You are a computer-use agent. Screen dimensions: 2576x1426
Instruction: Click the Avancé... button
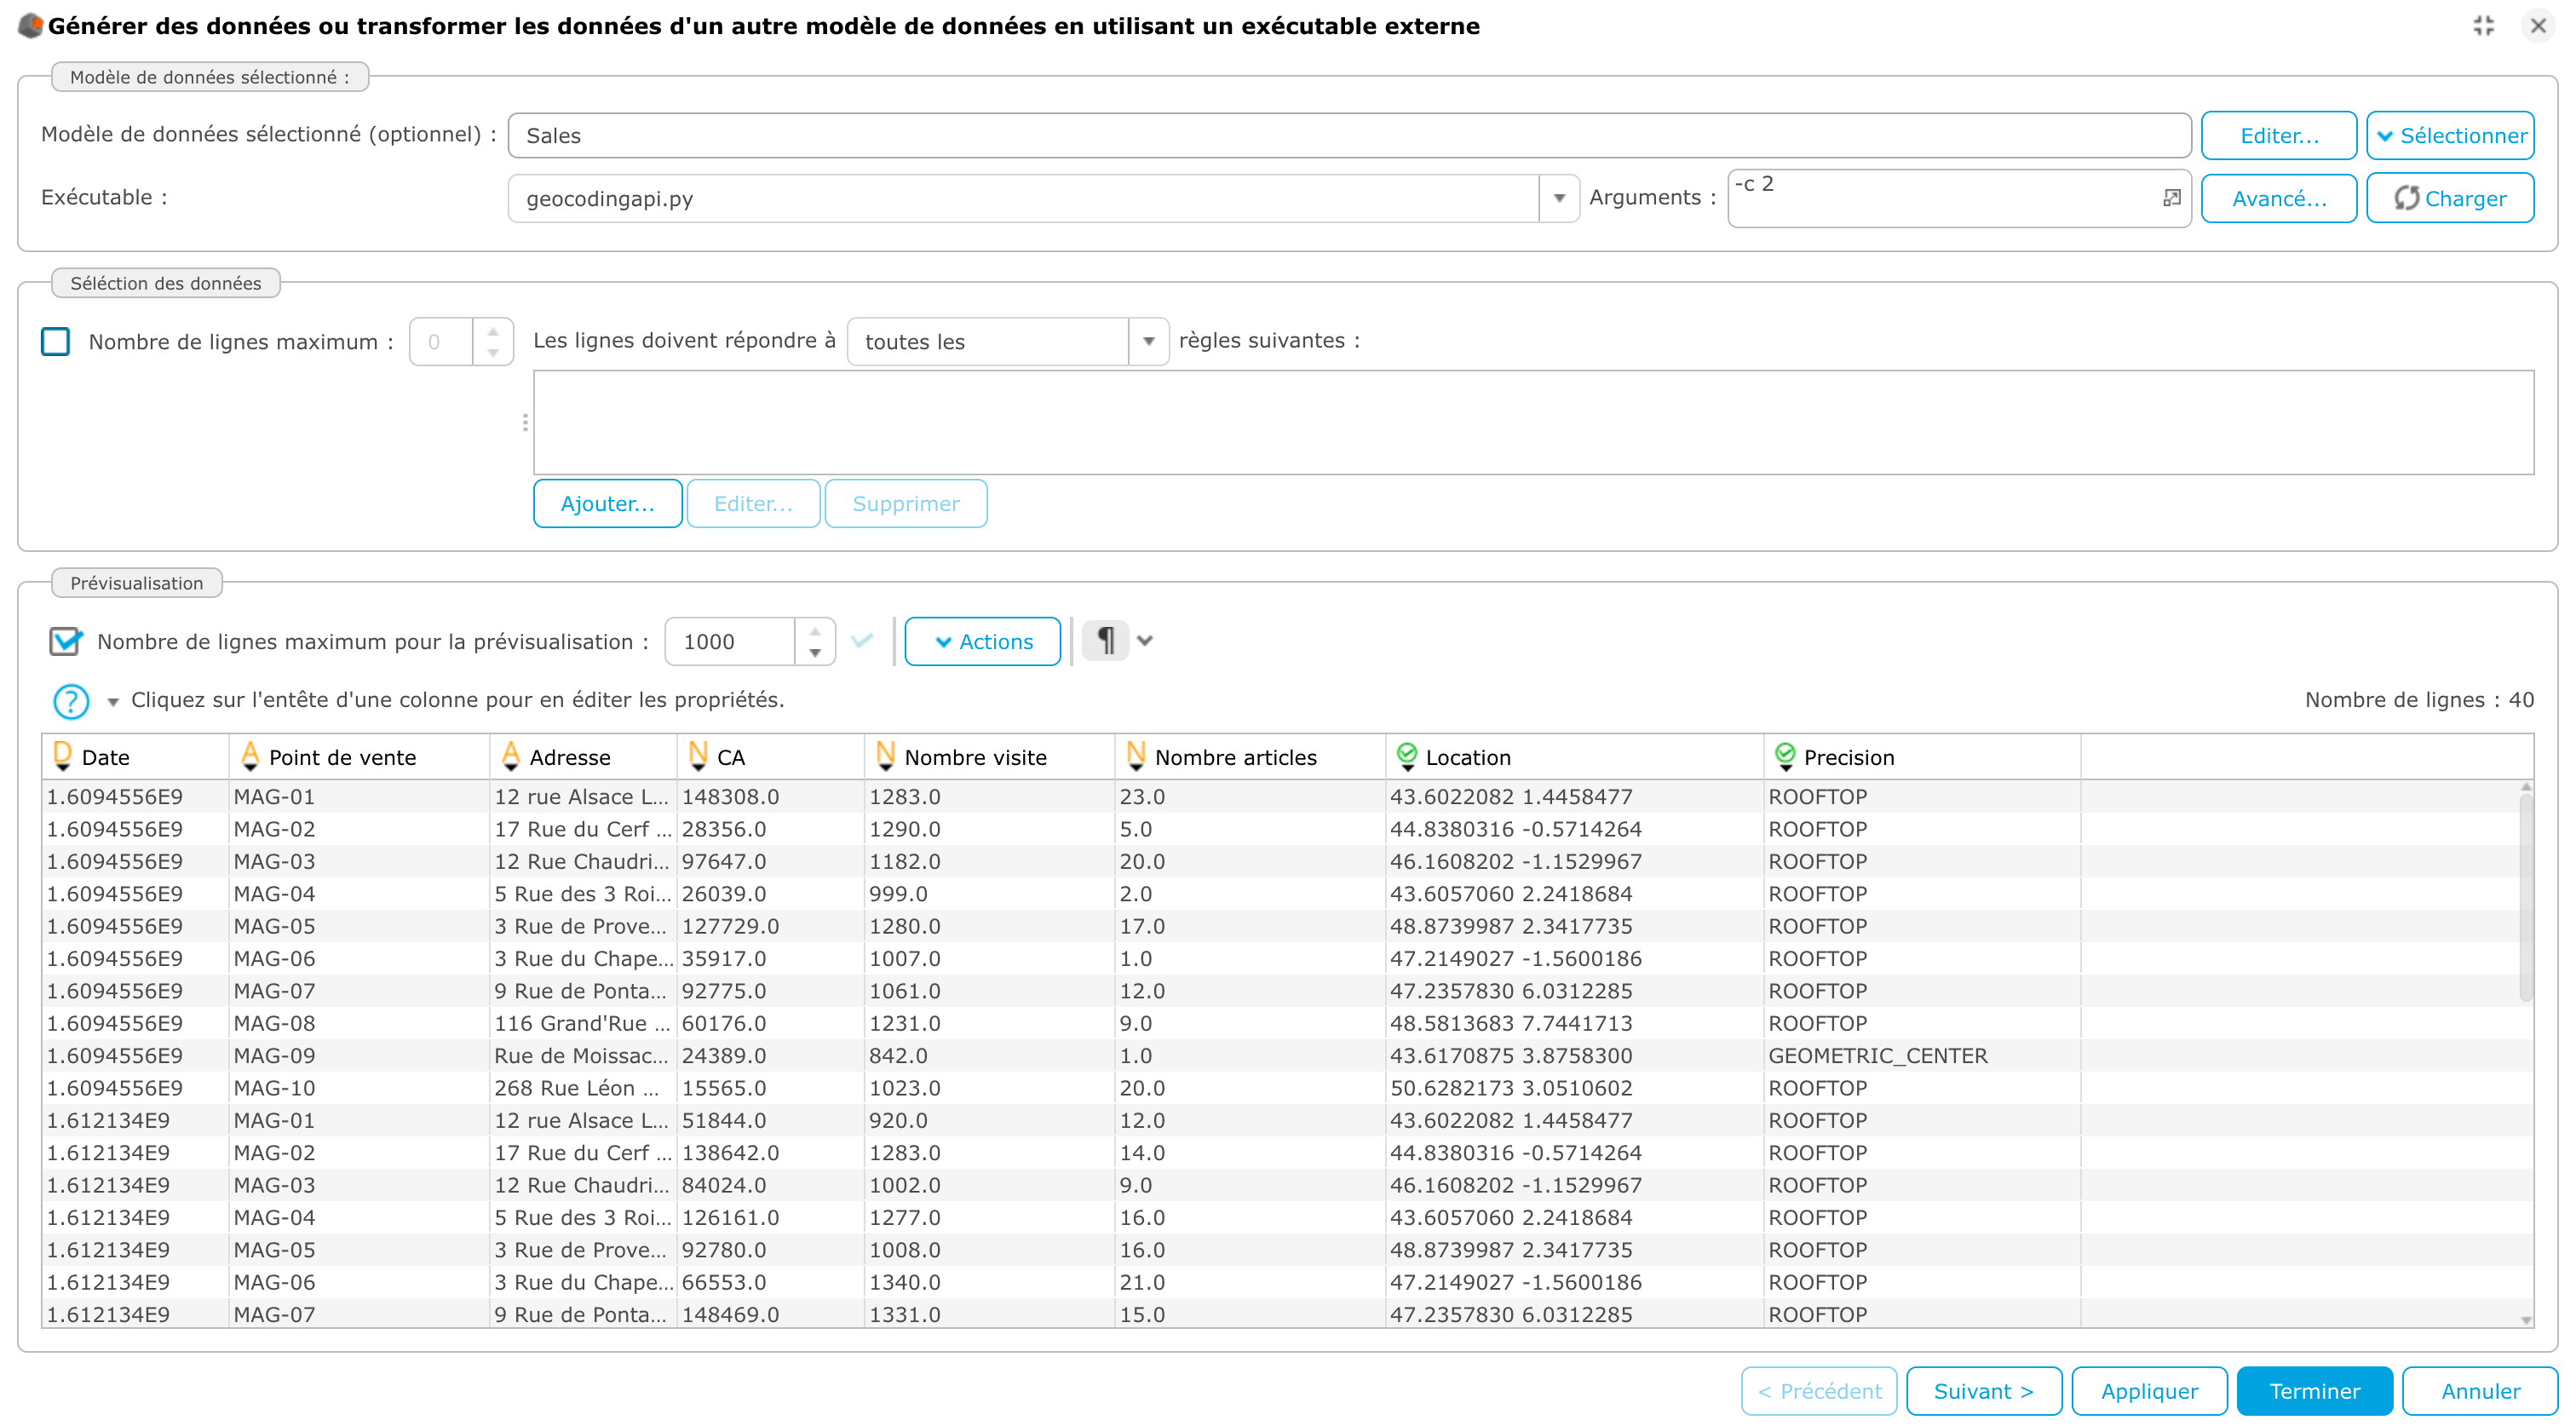2278,198
